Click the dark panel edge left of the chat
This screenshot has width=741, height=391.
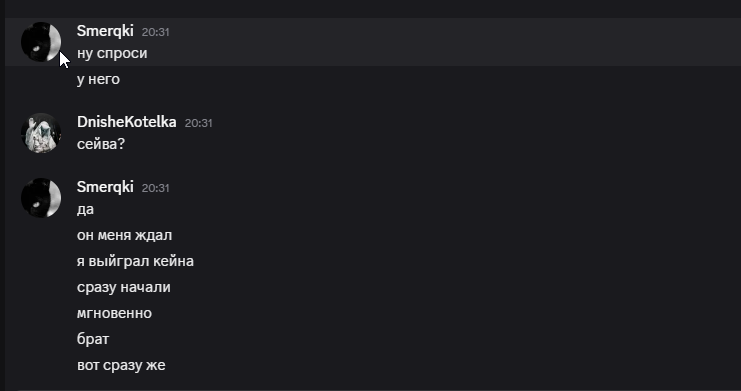click(2, 195)
